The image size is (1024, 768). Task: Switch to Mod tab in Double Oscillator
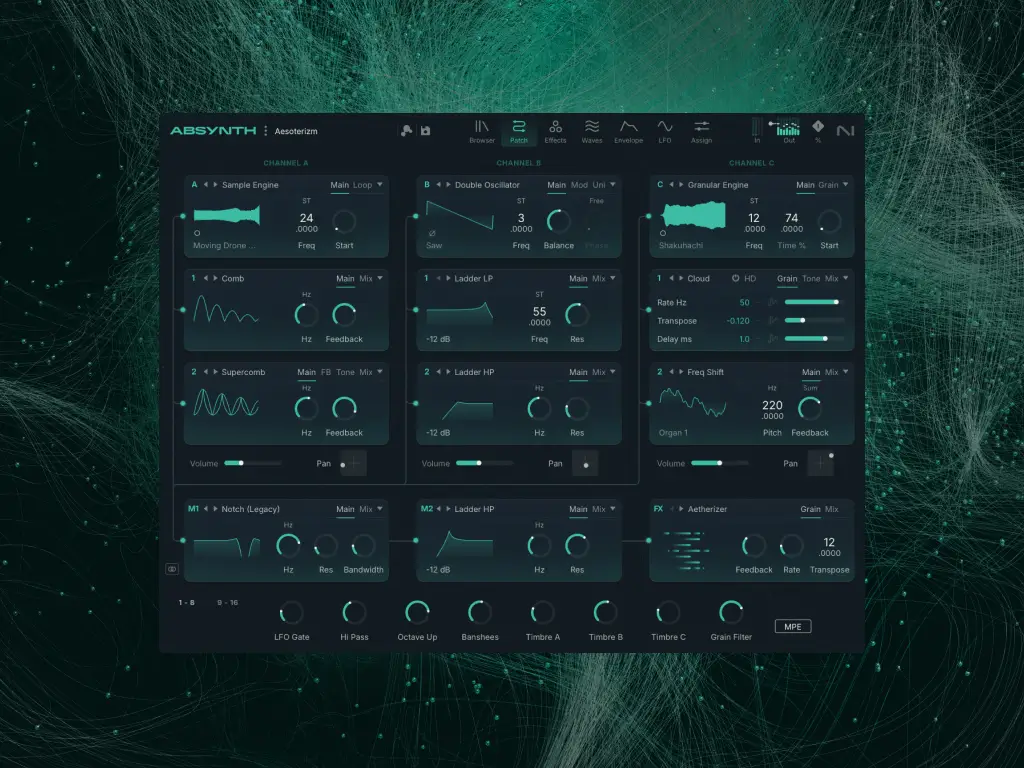click(579, 185)
